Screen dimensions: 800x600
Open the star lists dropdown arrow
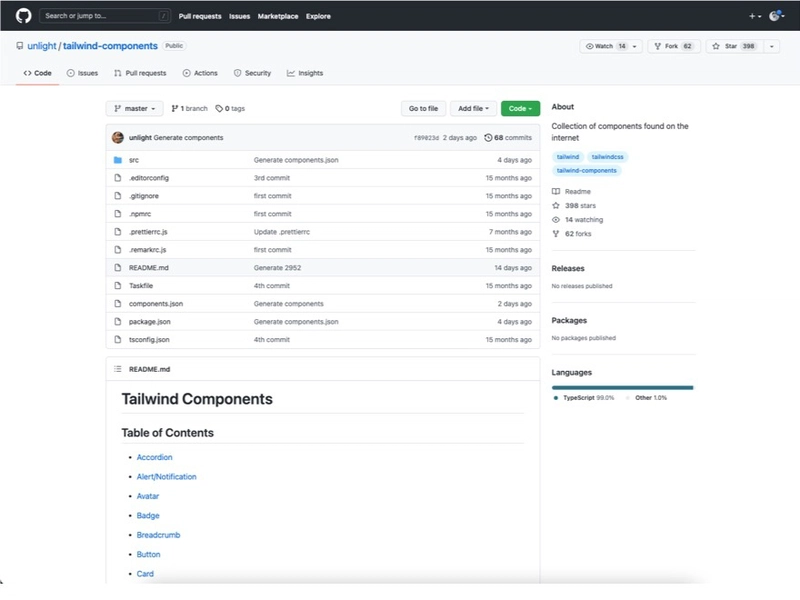771,46
